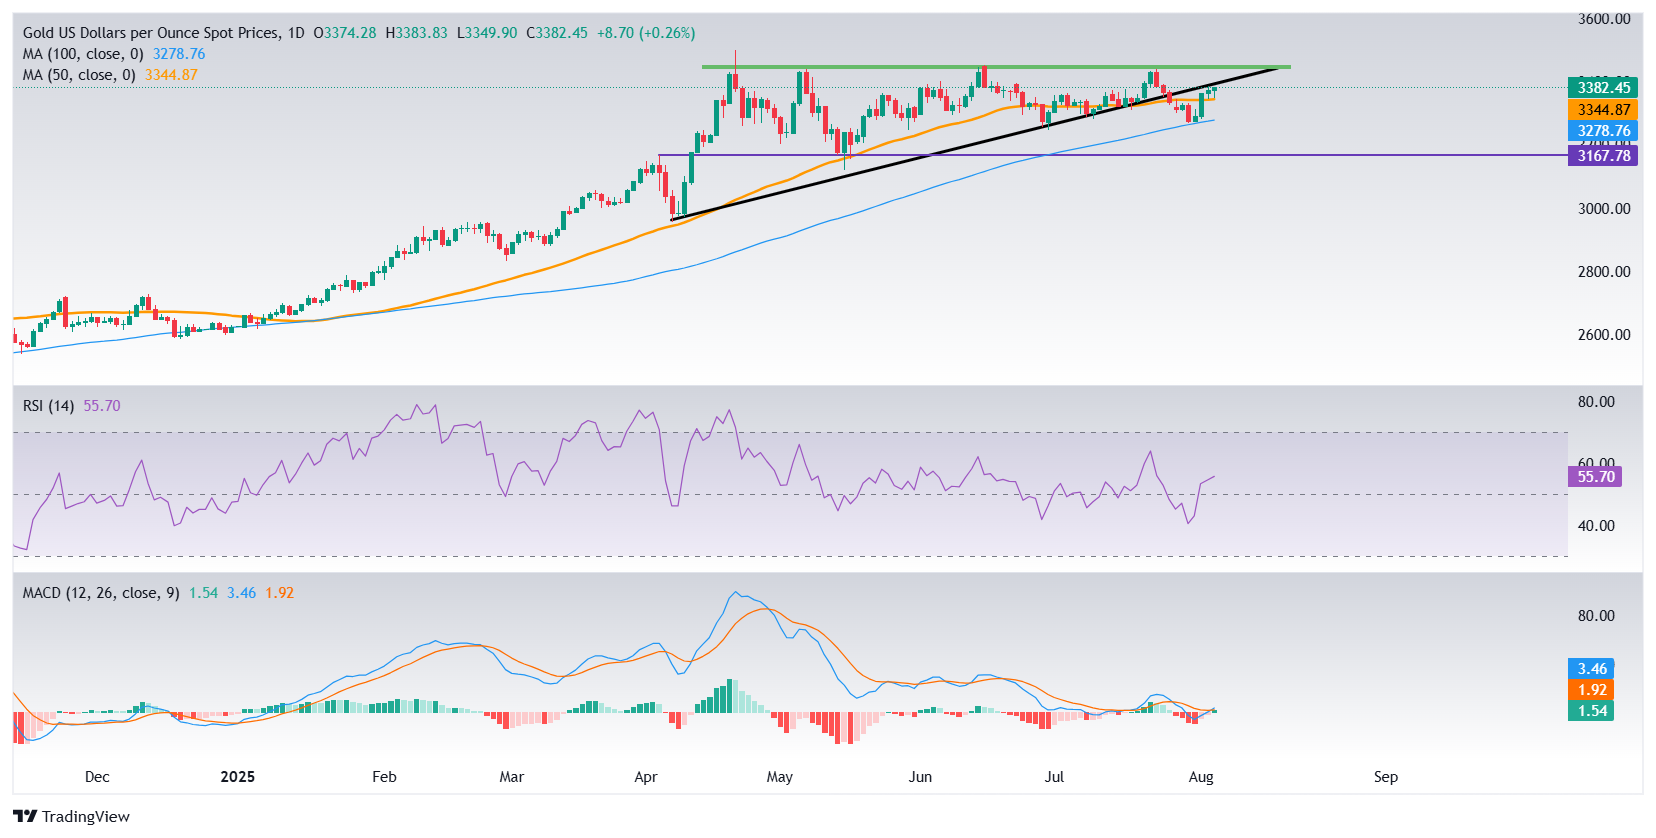Click orange 1.92 signal tag on right axis
Viewport: 1656px width, 838px height.
(1592, 690)
